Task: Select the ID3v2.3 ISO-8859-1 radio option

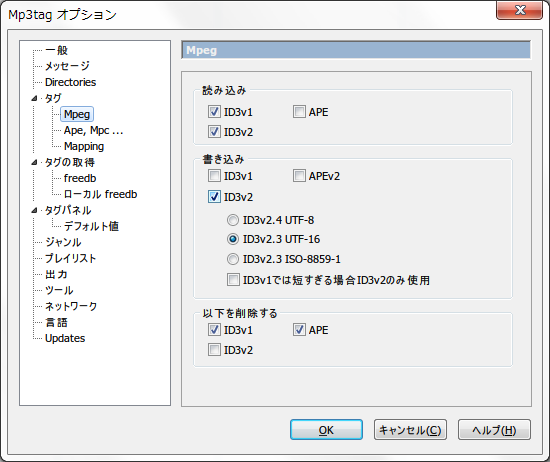Action: click(x=233, y=259)
